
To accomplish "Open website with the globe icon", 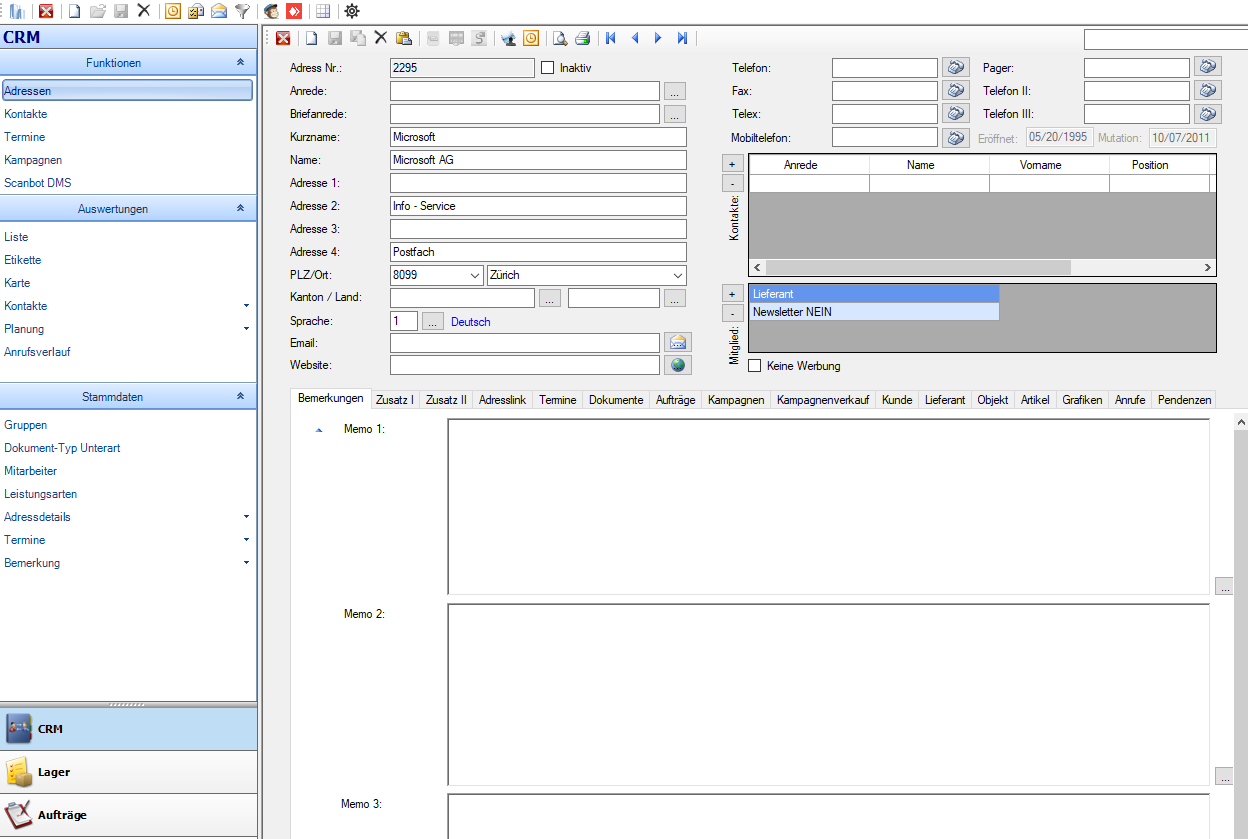I will tap(678, 365).
